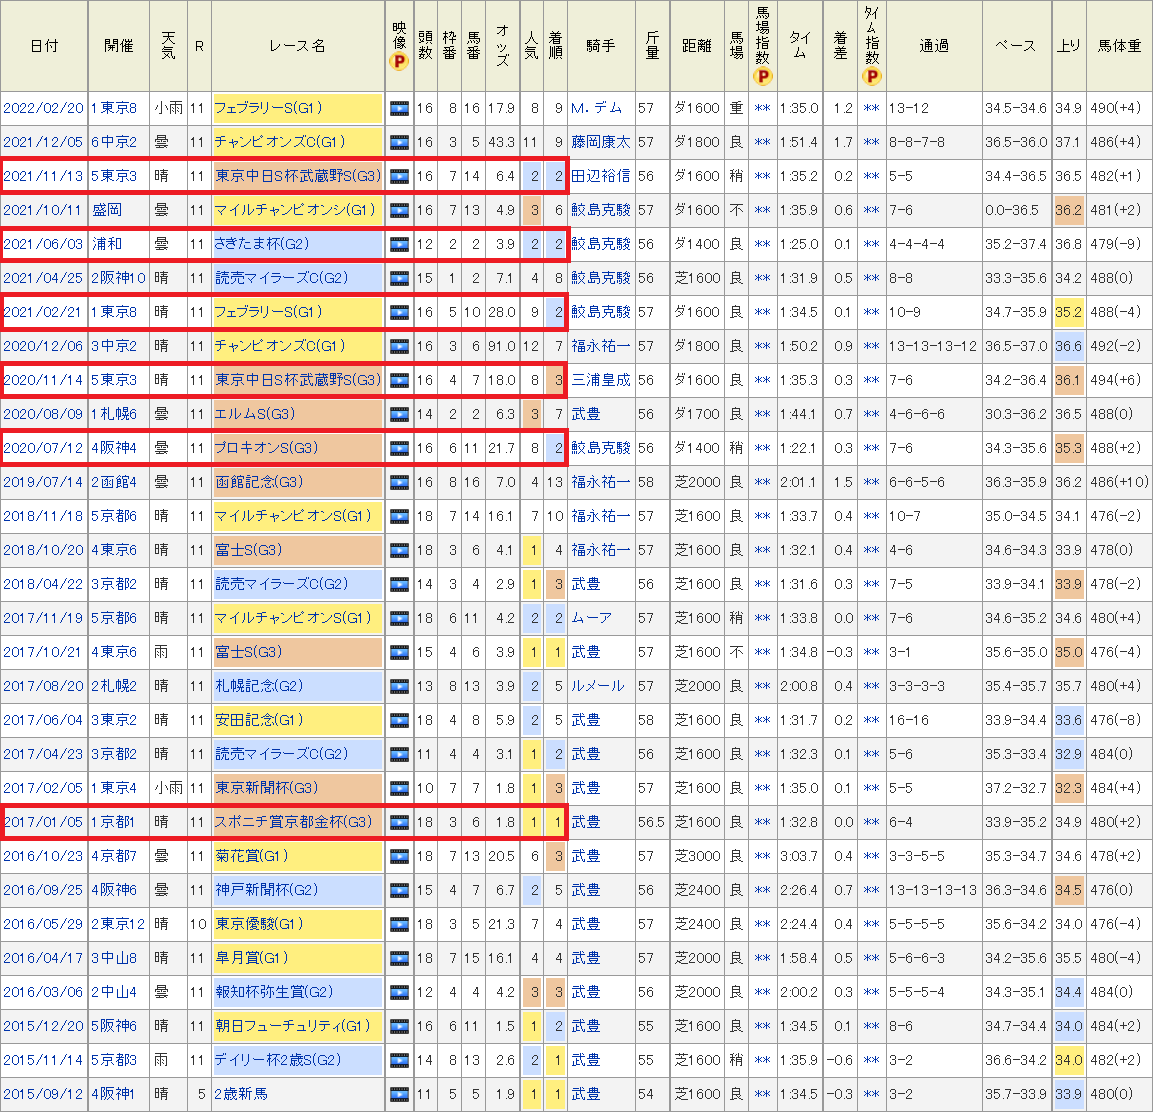
Task: Open 皐月賞(G1) race link
Action: click(251, 958)
